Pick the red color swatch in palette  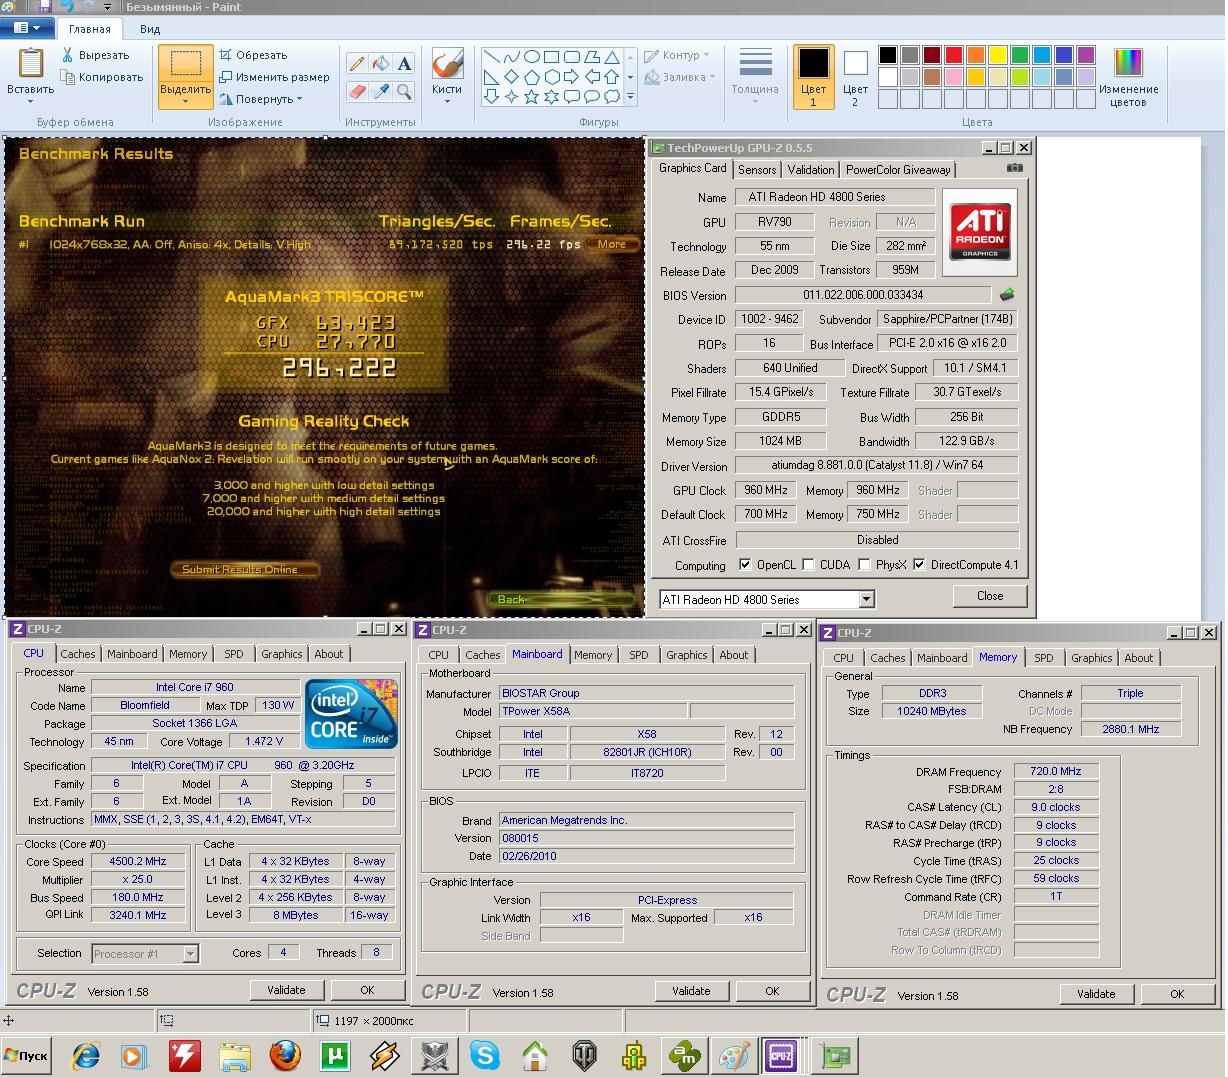pos(954,55)
